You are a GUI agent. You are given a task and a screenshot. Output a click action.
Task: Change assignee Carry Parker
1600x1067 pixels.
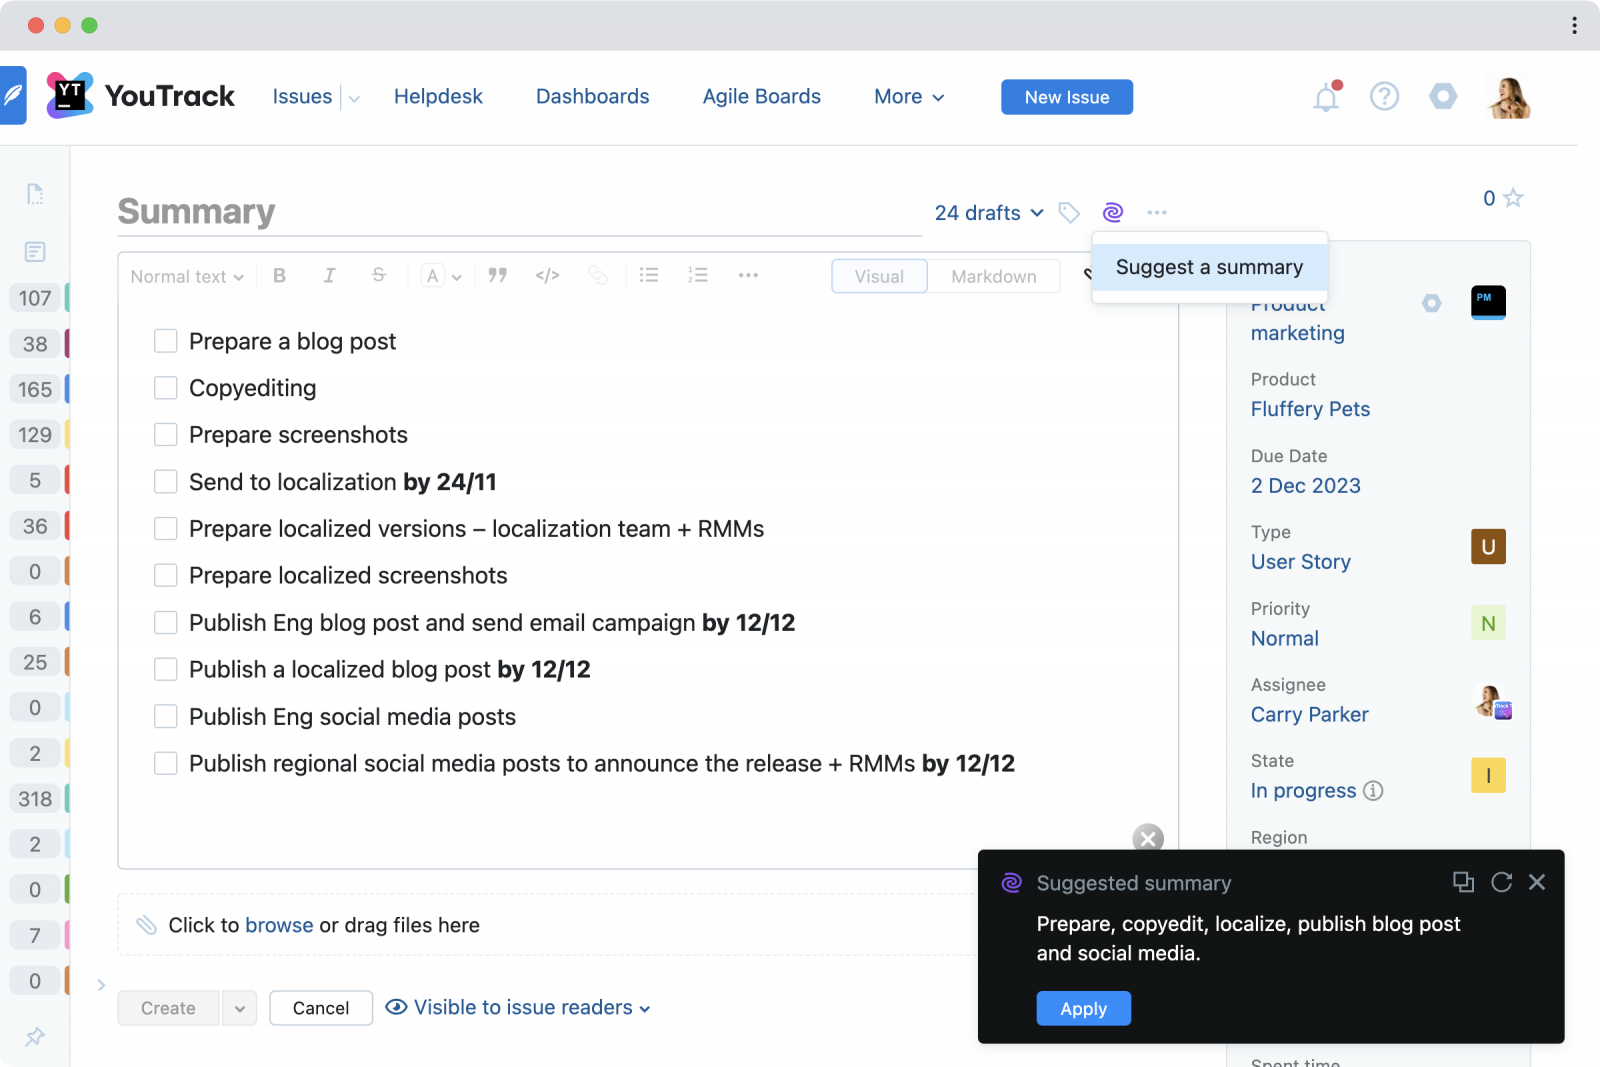[x=1309, y=714]
